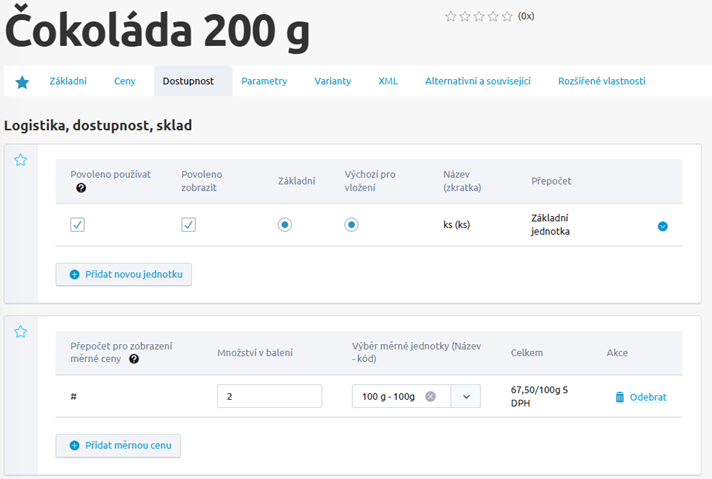712x479 pixels.
Task: Click Přidat novou jednotku button
Action: (x=124, y=274)
